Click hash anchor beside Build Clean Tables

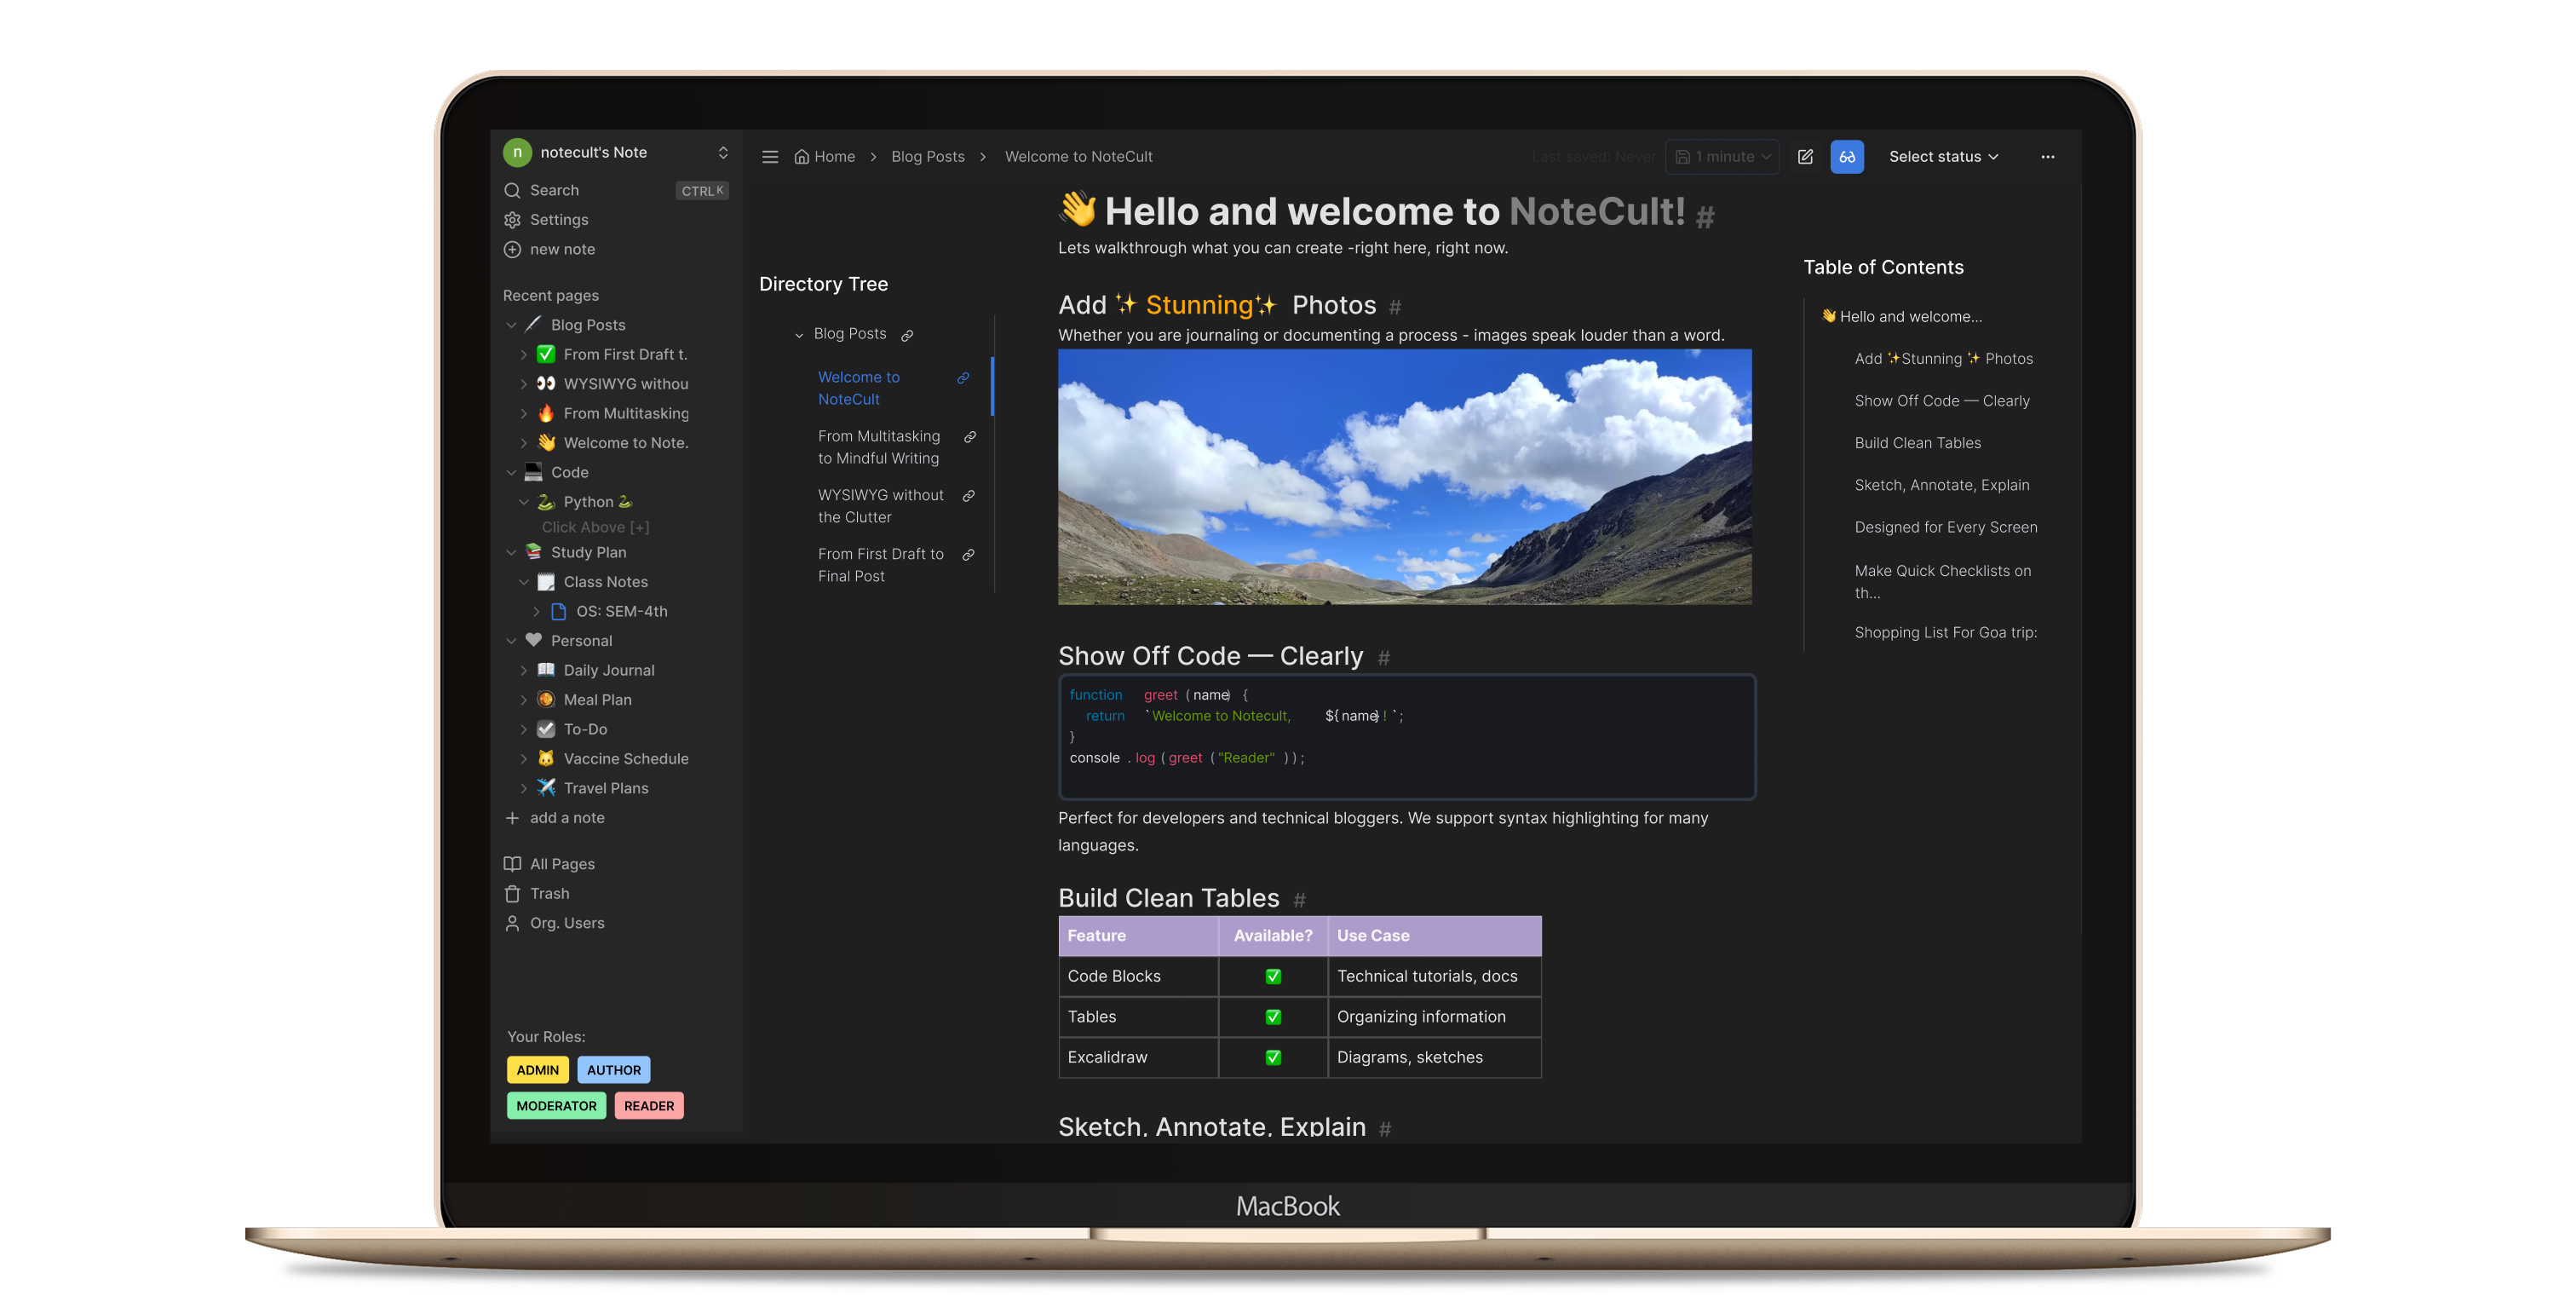[x=1300, y=900]
